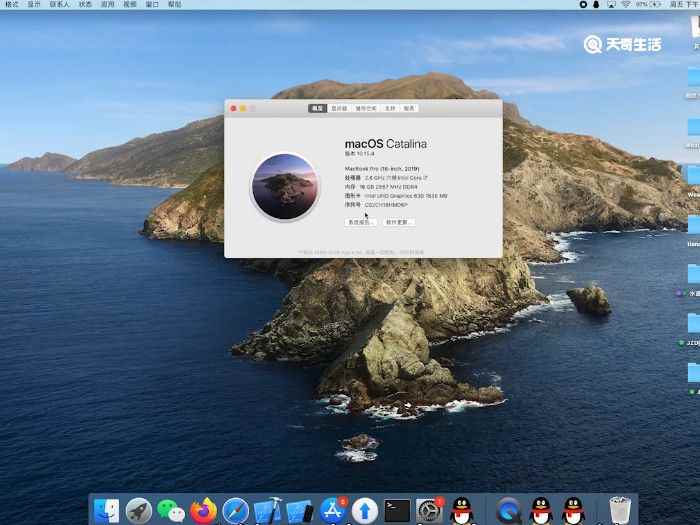Launch Terminal from the dock
700x525 pixels.
(x=397, y=510)
